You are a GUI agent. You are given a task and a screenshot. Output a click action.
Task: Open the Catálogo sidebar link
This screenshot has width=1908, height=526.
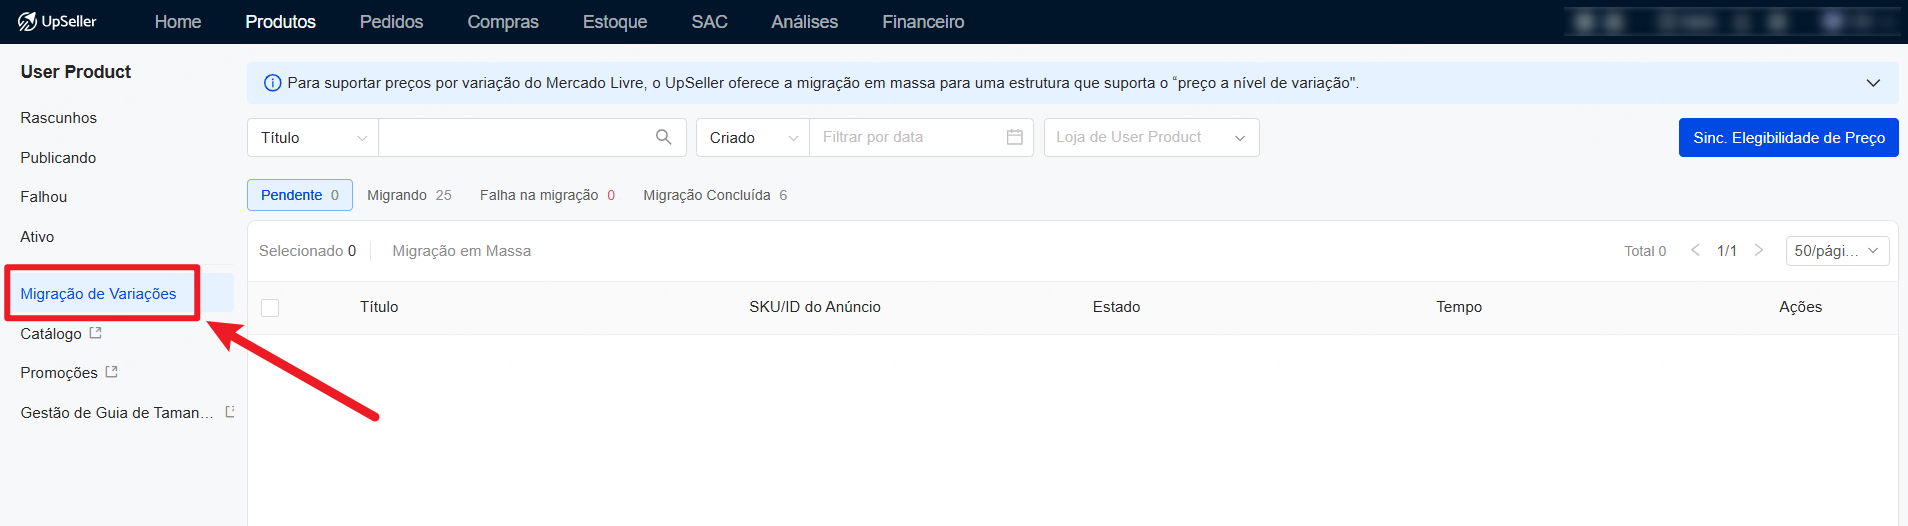[51, 334]
